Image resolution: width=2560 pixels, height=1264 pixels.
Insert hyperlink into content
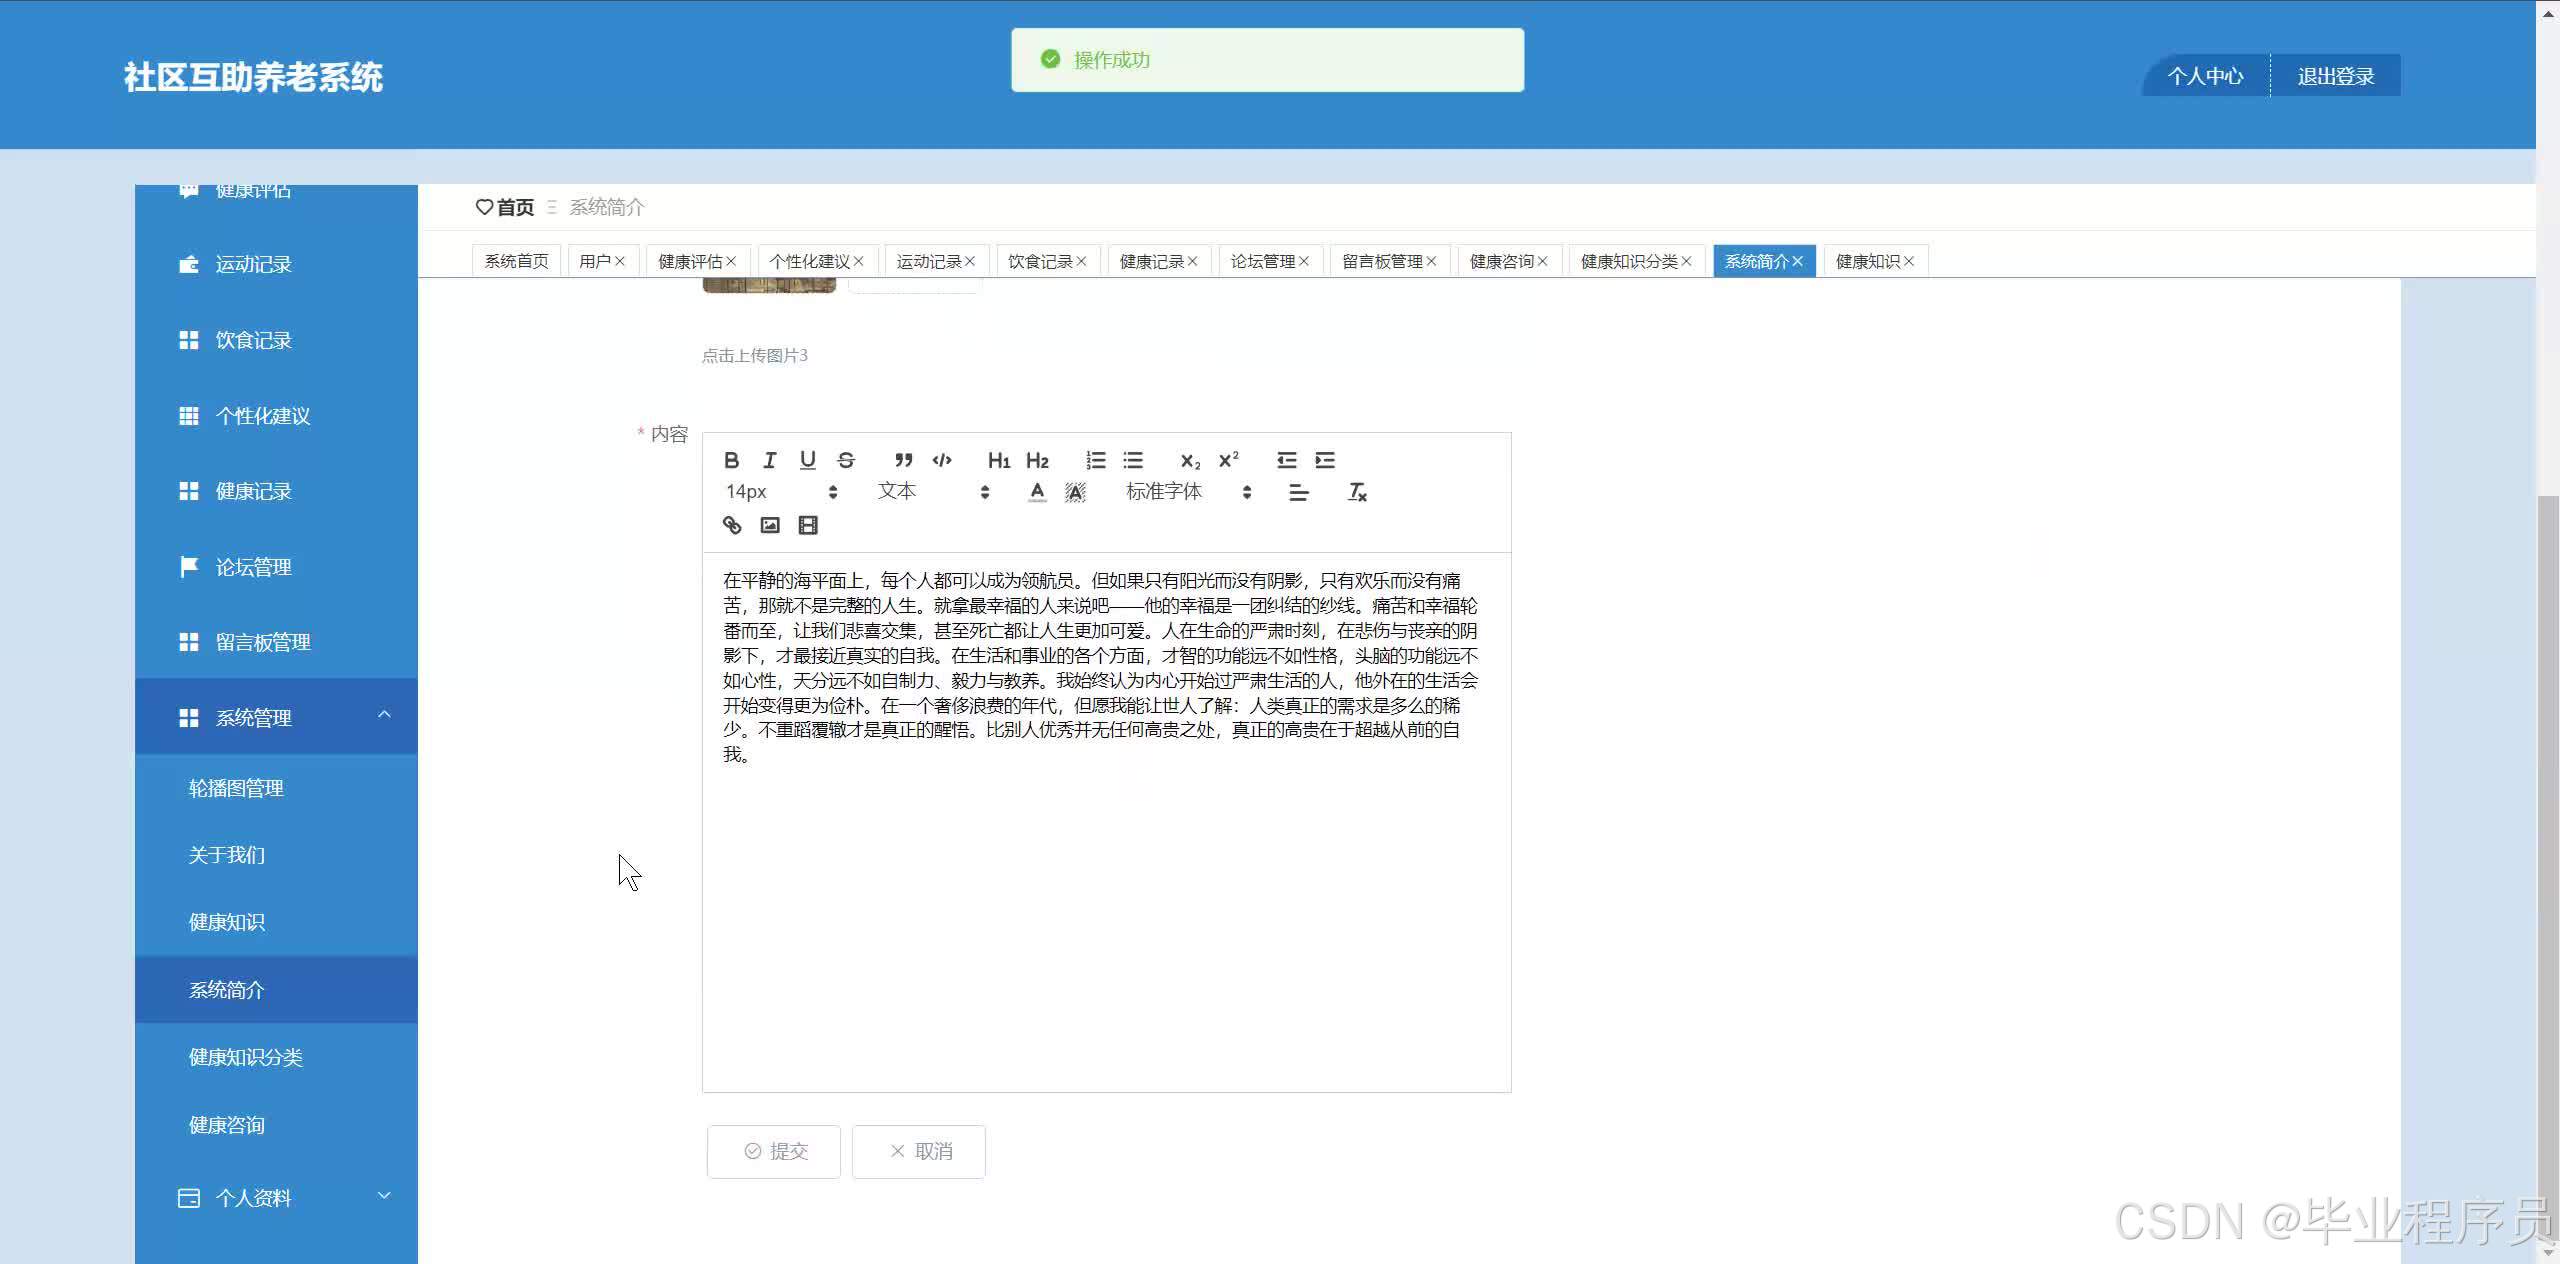(x=732, y=525)
